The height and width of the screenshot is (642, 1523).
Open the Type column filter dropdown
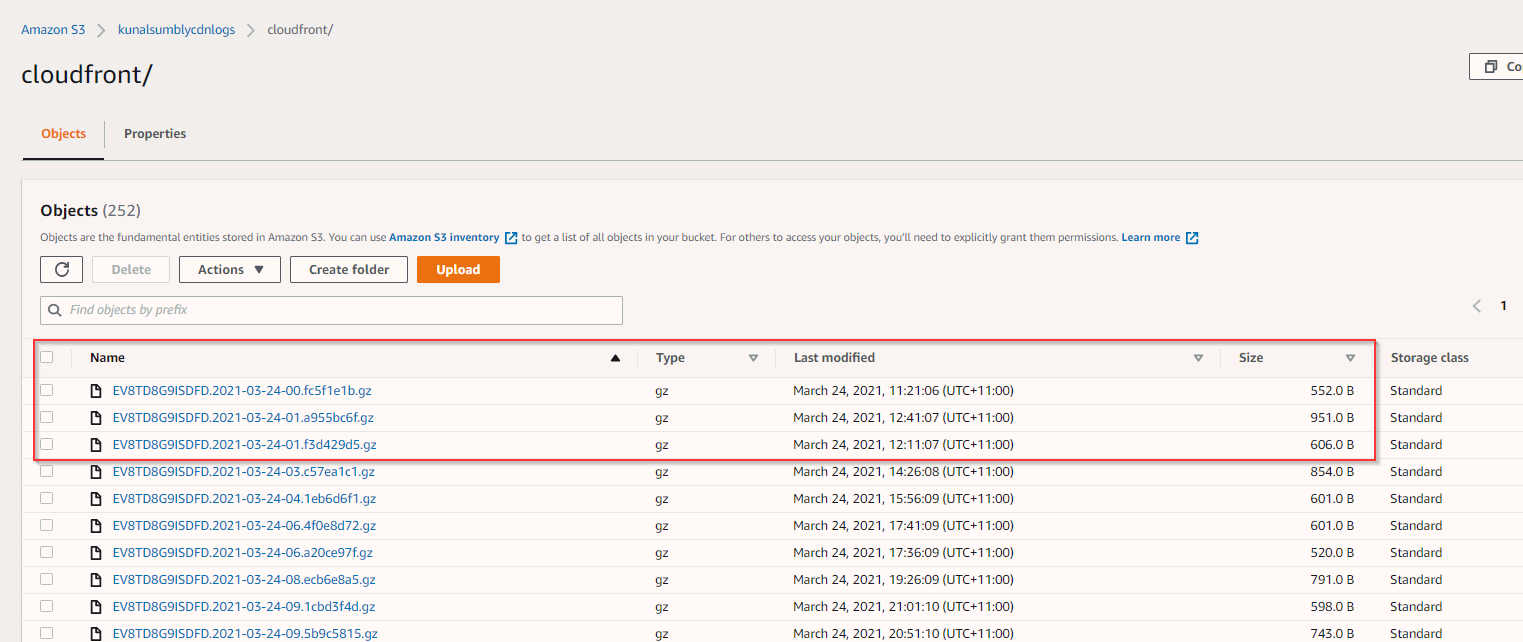(x=754, y=357)
